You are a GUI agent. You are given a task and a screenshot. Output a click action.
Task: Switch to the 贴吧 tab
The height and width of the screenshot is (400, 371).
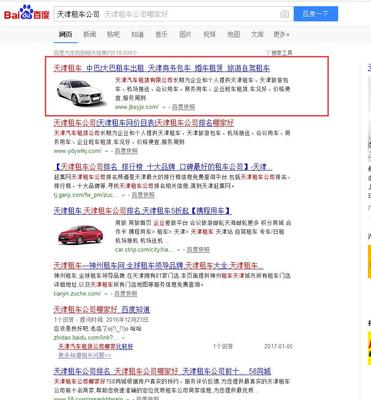(113, 34)
